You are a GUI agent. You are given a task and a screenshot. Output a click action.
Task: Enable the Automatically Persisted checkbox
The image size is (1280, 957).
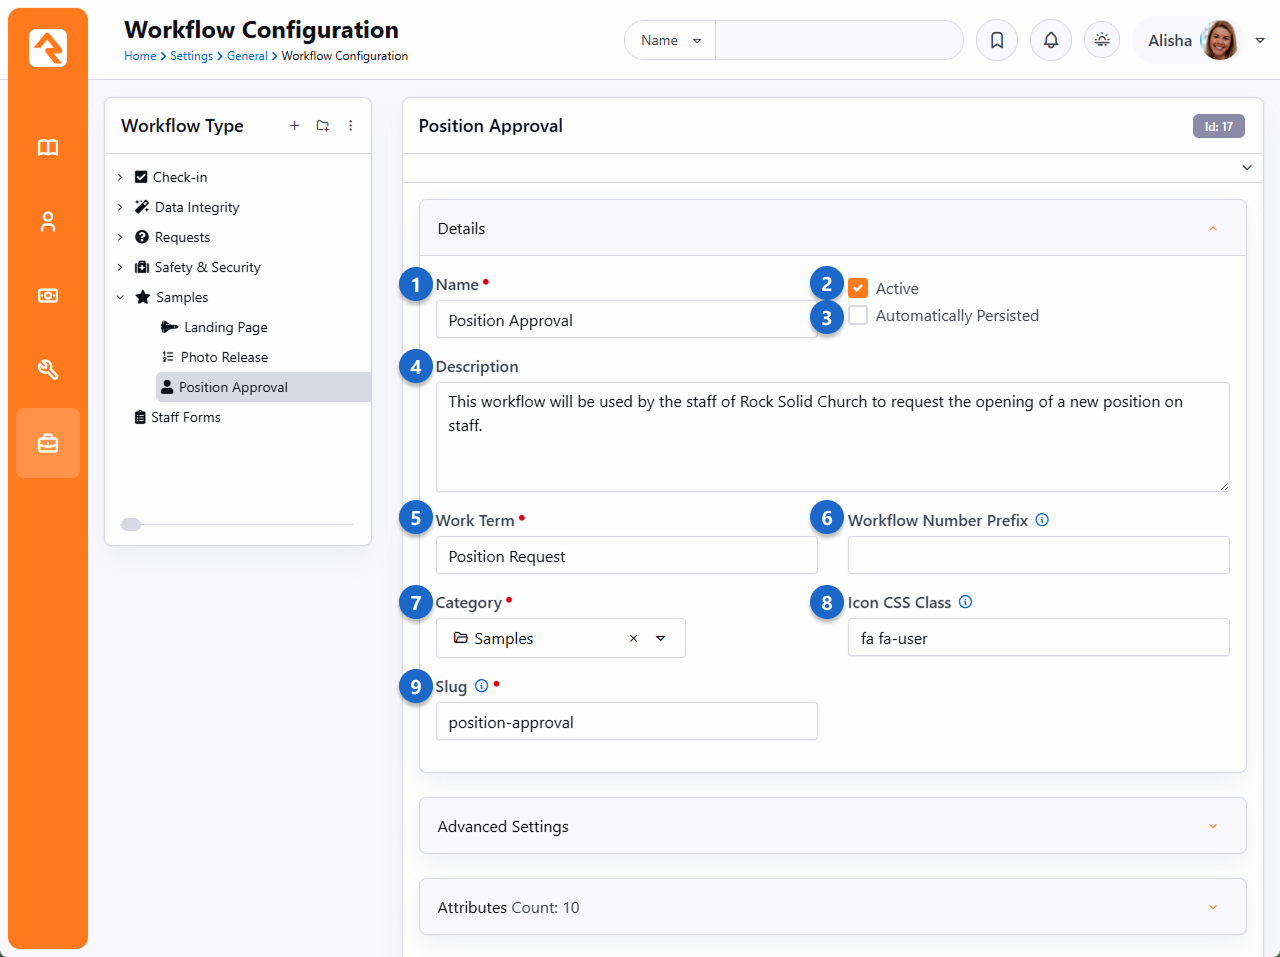click(858, 316)
